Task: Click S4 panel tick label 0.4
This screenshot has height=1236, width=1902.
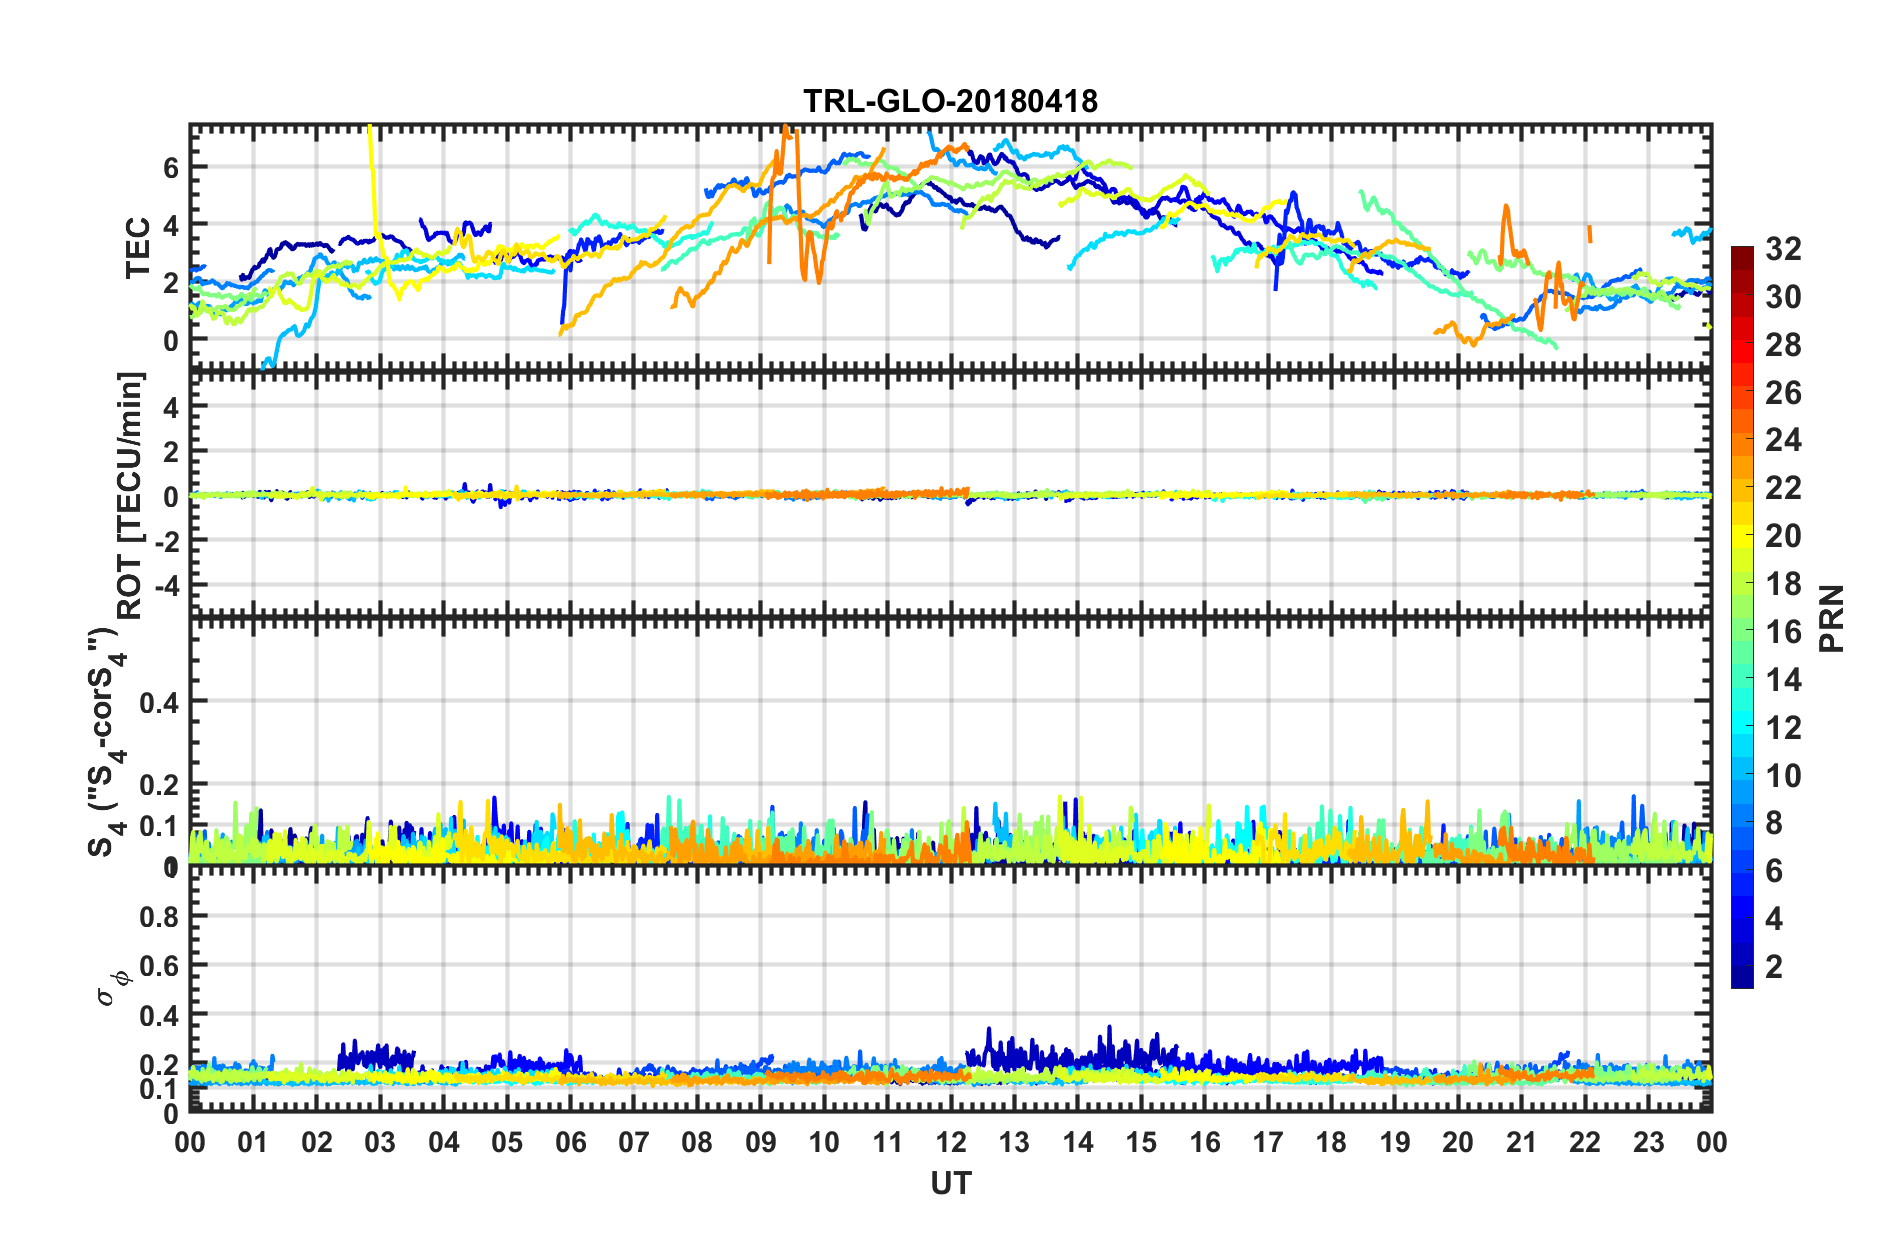Action: [x=158, y=703]
